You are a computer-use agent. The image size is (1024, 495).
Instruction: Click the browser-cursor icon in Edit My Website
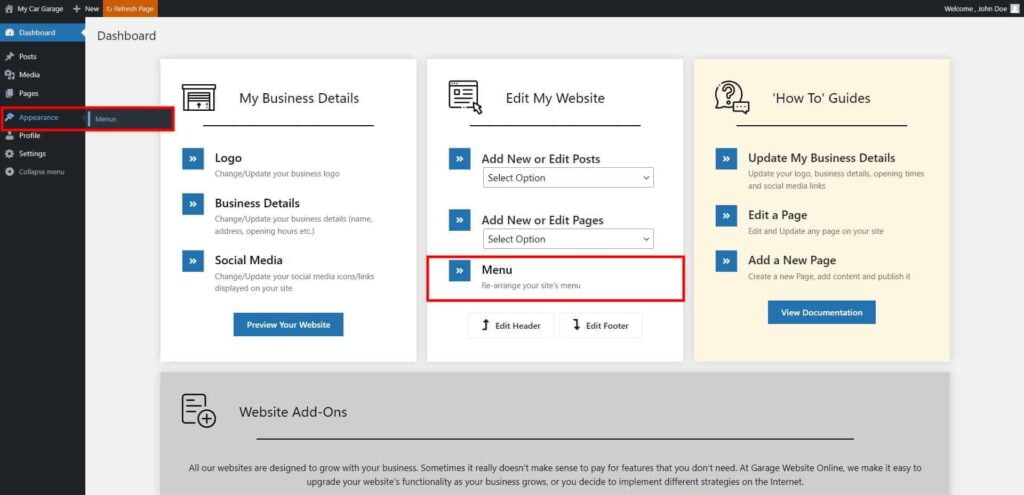click(465, 97)
